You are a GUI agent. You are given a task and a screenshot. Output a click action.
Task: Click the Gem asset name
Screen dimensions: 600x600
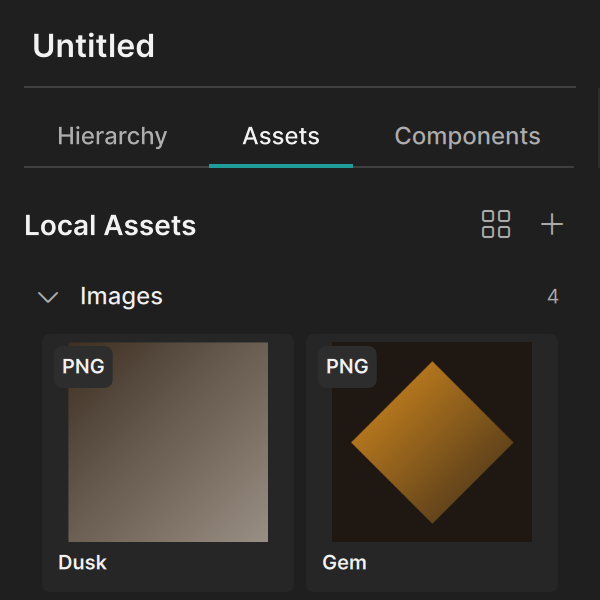pos(344,562)
